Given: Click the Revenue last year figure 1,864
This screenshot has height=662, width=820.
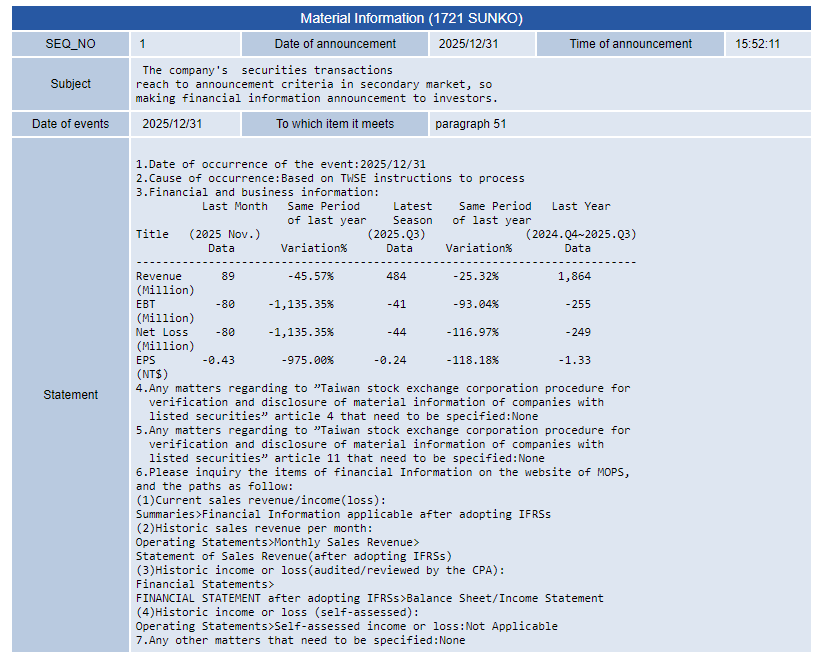Looking at the screenshot, I should [577, 276].
